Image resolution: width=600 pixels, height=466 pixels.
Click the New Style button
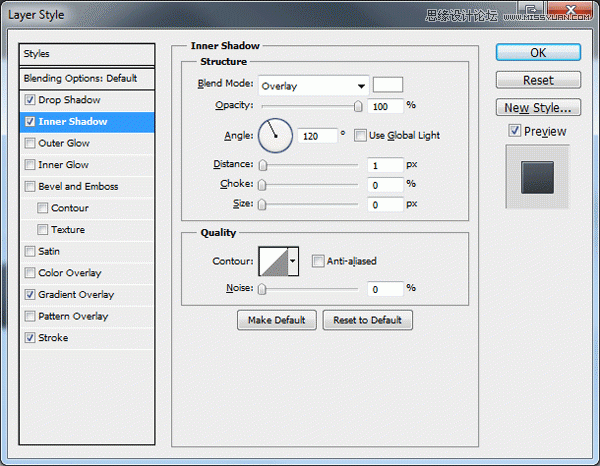tap(538, 108)
